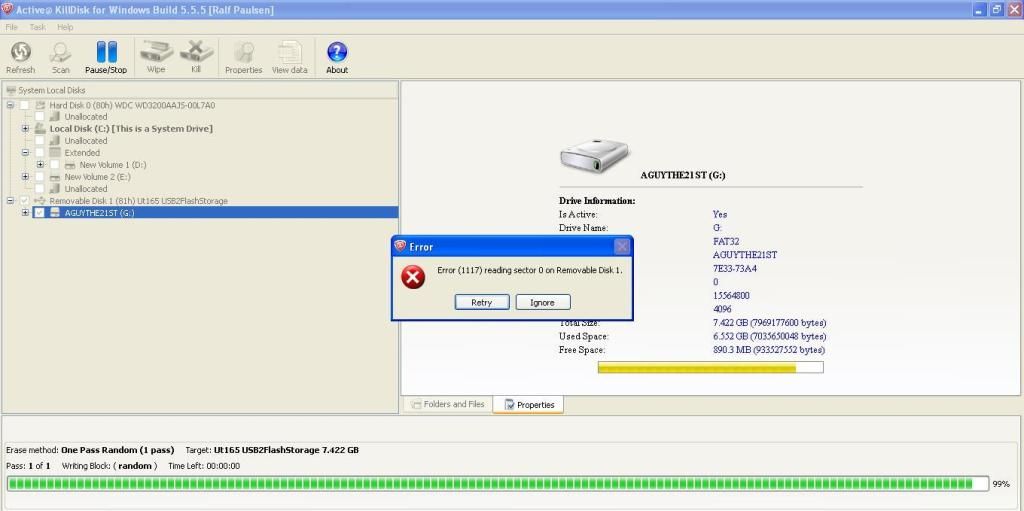Click the Scan magnifier icon
Image resolution: width=1024 pixels, height=511 pixels.
(61, 52)
